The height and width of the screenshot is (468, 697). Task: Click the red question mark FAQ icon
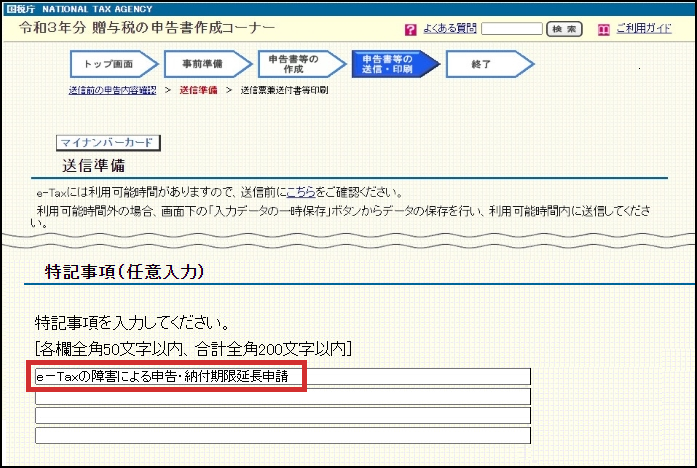coord(410,30)
